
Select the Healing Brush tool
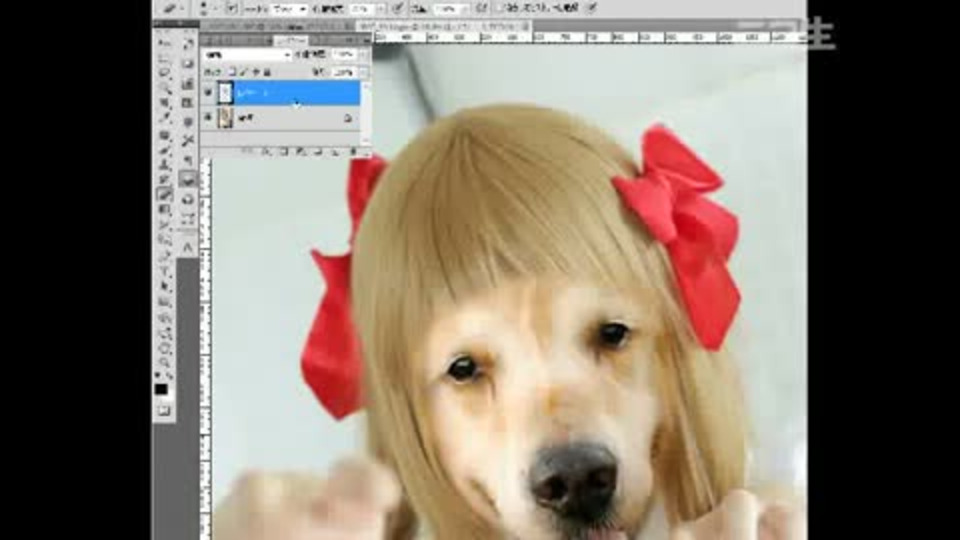(165, 135)
